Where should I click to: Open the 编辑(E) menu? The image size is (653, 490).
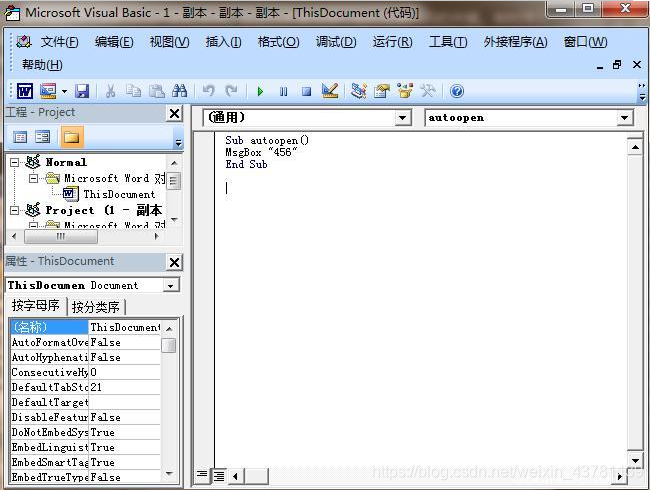(114, 42)
